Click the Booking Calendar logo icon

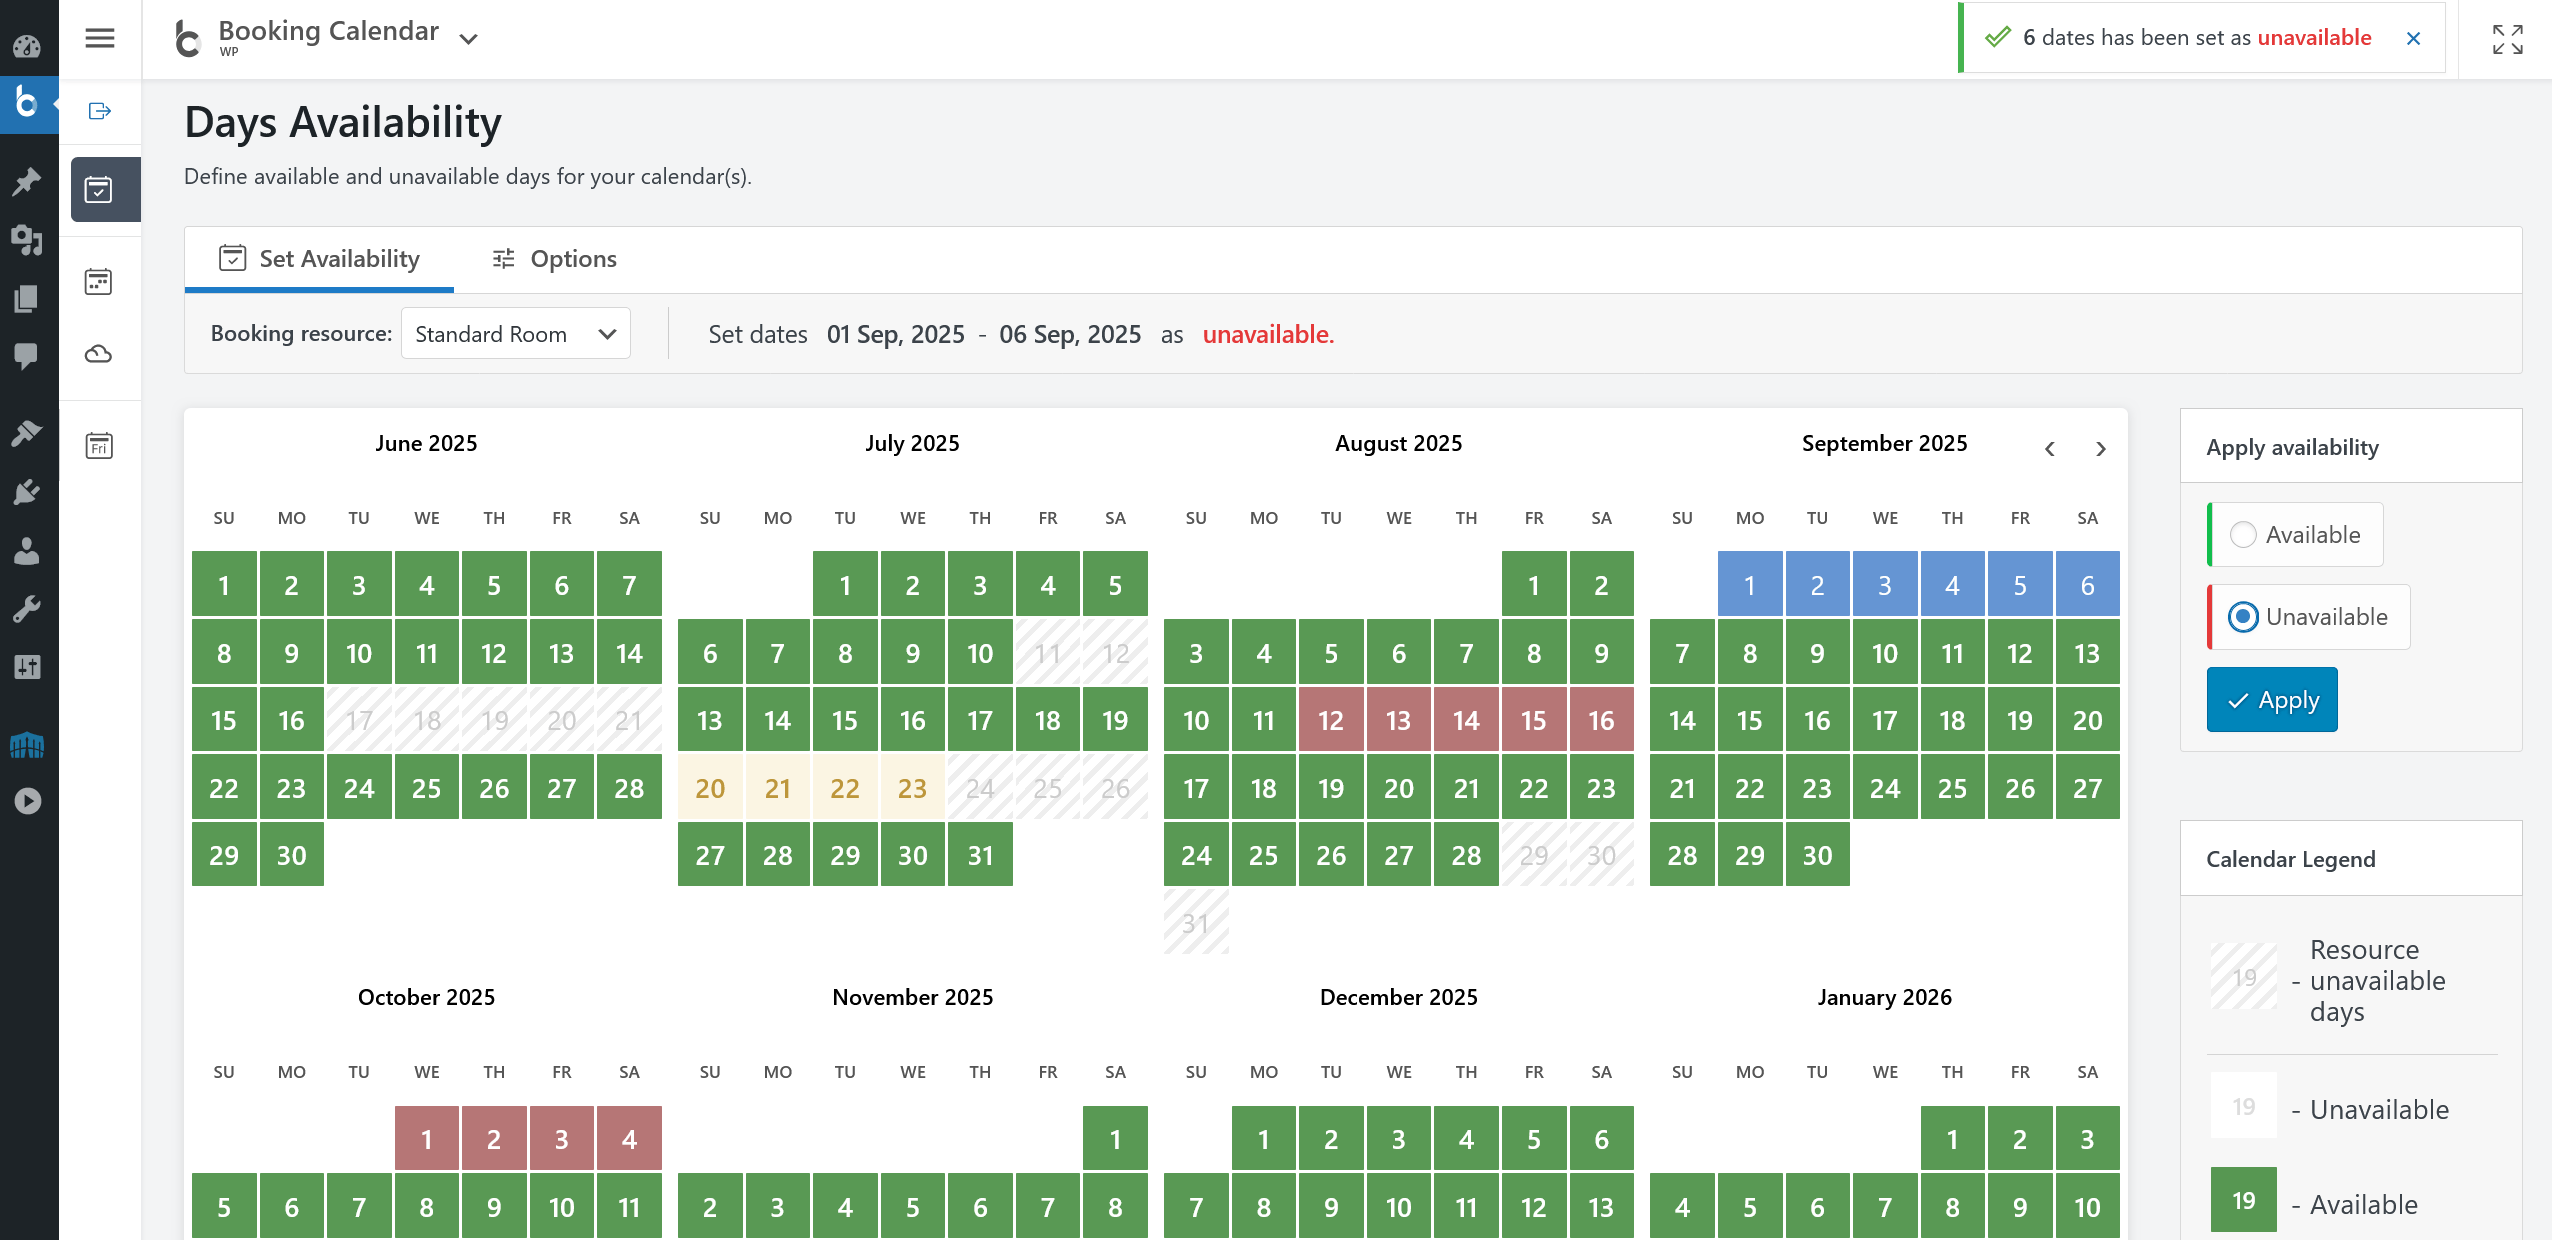tap(187, 39)
